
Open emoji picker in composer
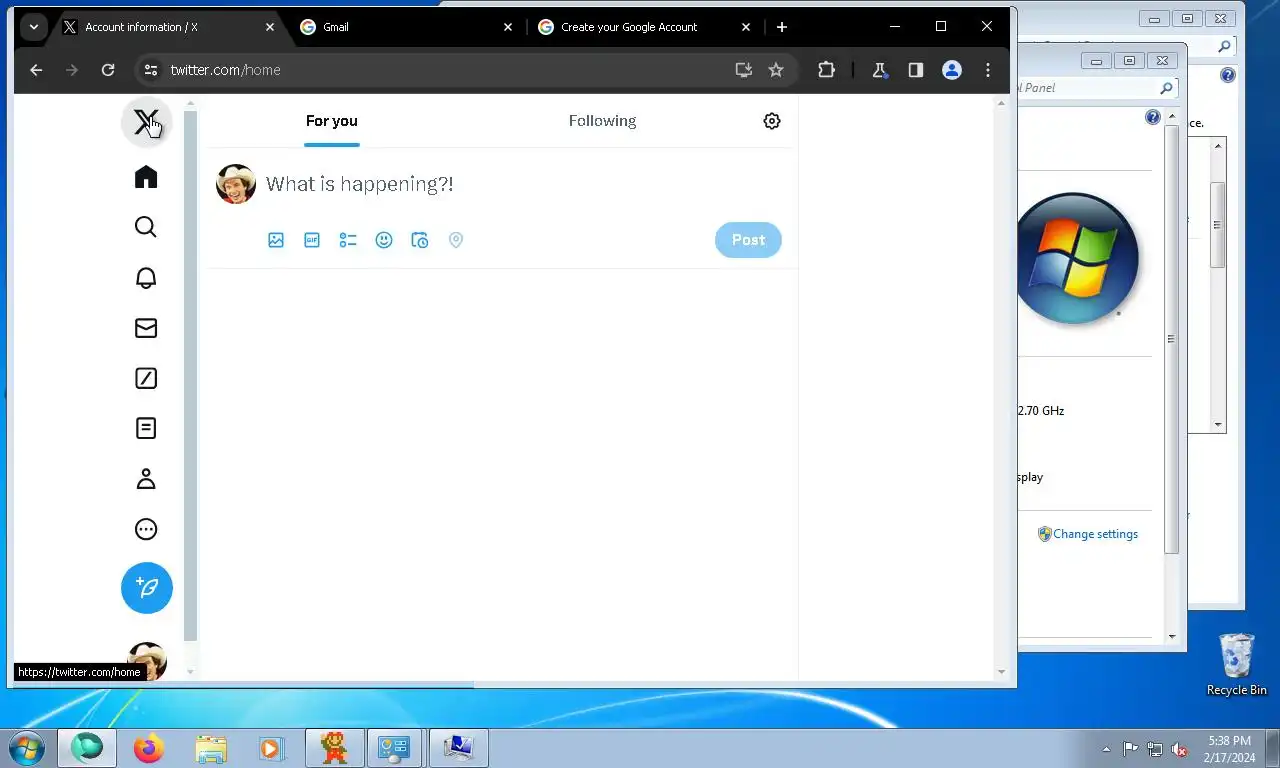point(384,240)
